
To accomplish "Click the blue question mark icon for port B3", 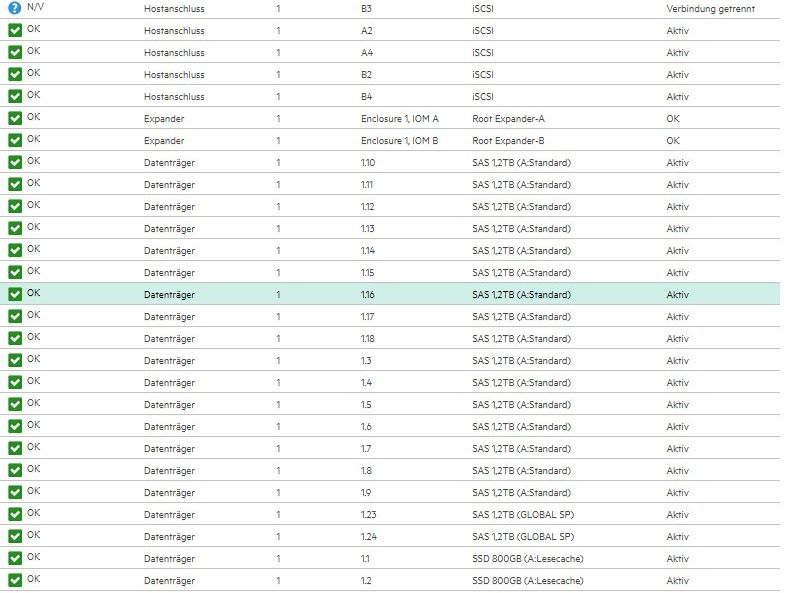I will coord(15,9).
